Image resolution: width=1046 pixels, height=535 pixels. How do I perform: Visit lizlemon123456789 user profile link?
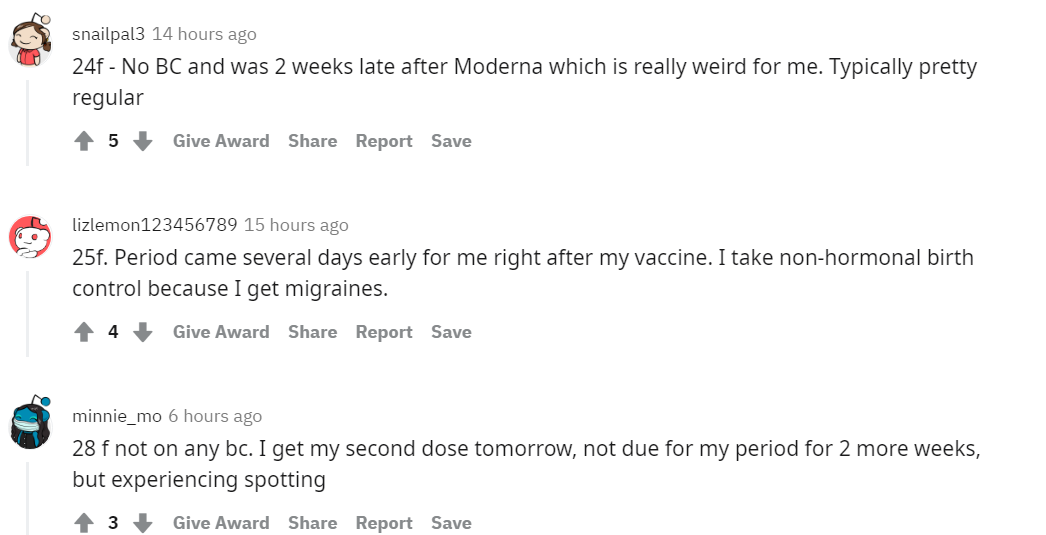click(x=154, y=225)
